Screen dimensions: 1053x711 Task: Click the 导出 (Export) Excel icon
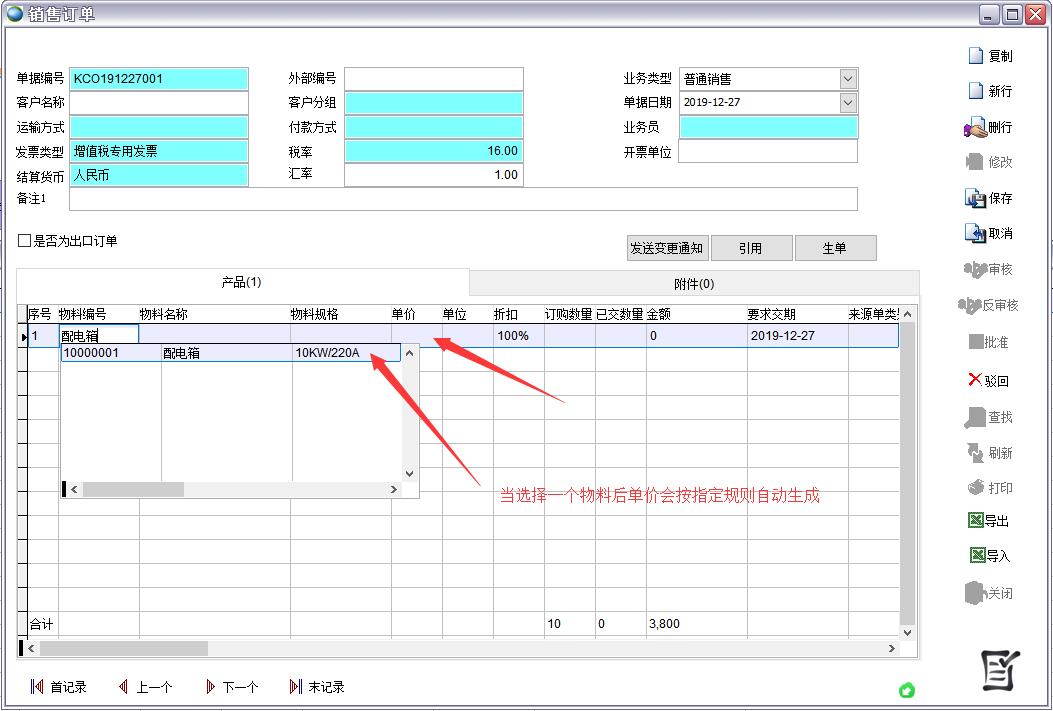(x=976, y=520)
